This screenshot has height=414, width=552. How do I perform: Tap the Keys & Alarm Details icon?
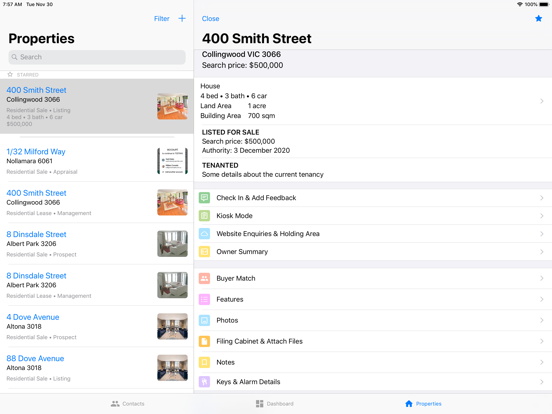point(204,382)
